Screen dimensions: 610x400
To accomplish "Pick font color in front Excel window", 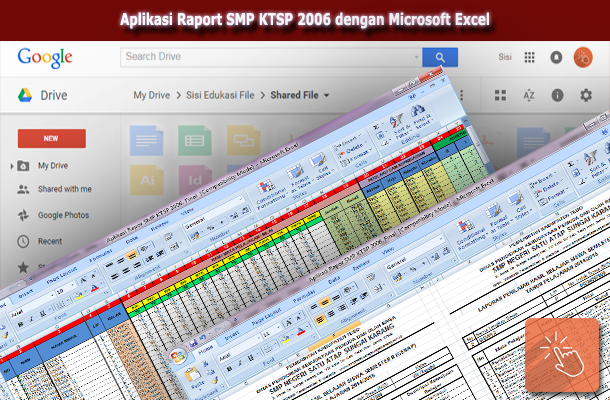I will click(x=301, y=332).
